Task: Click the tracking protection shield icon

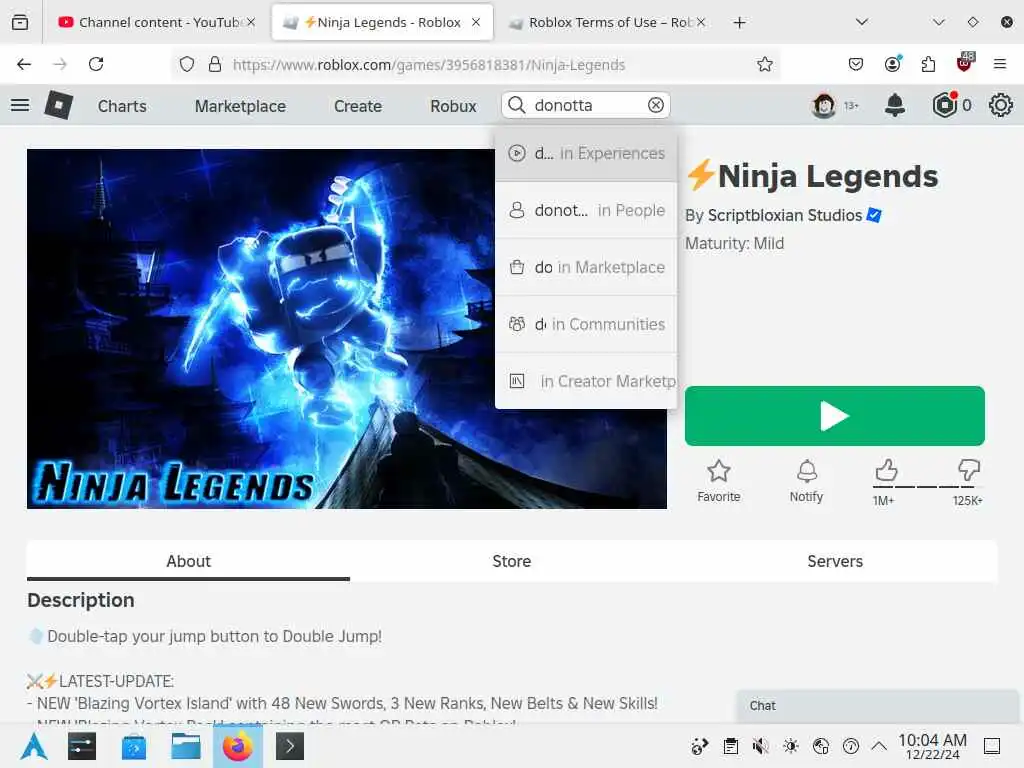Action: [187, 64]
